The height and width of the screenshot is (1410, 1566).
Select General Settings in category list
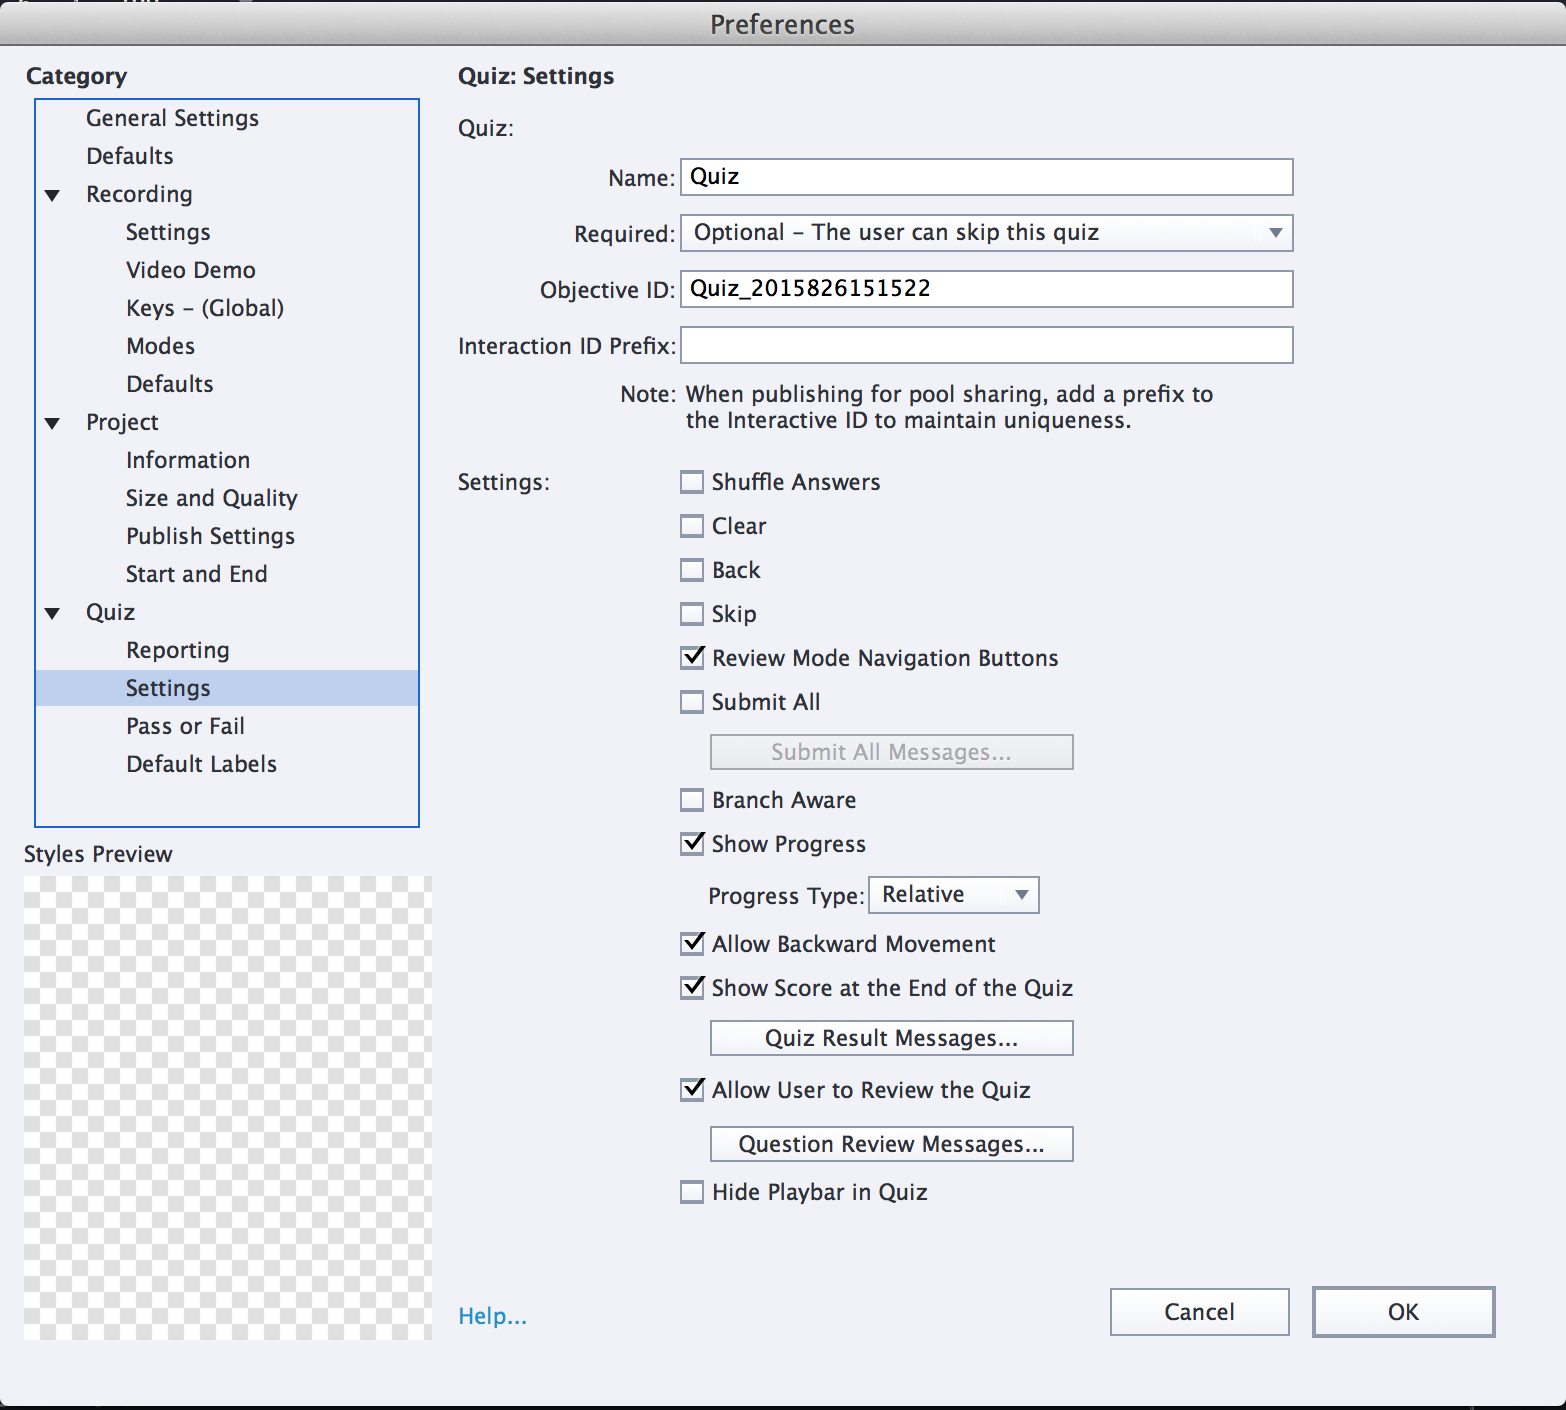[172, 118]
